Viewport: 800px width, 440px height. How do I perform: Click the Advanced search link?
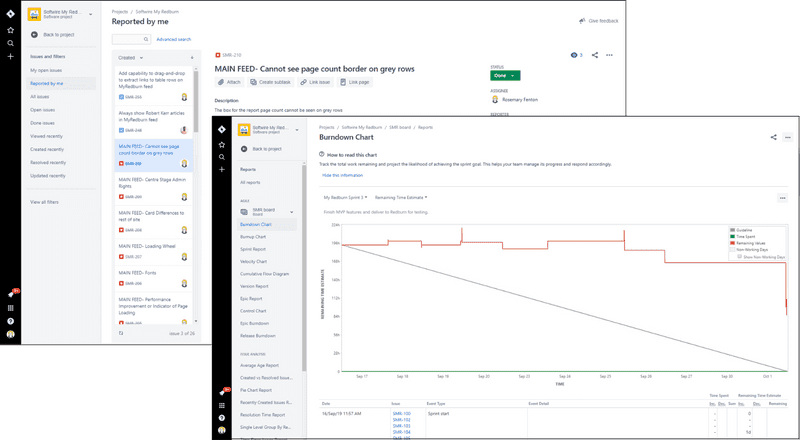point(173,39)
